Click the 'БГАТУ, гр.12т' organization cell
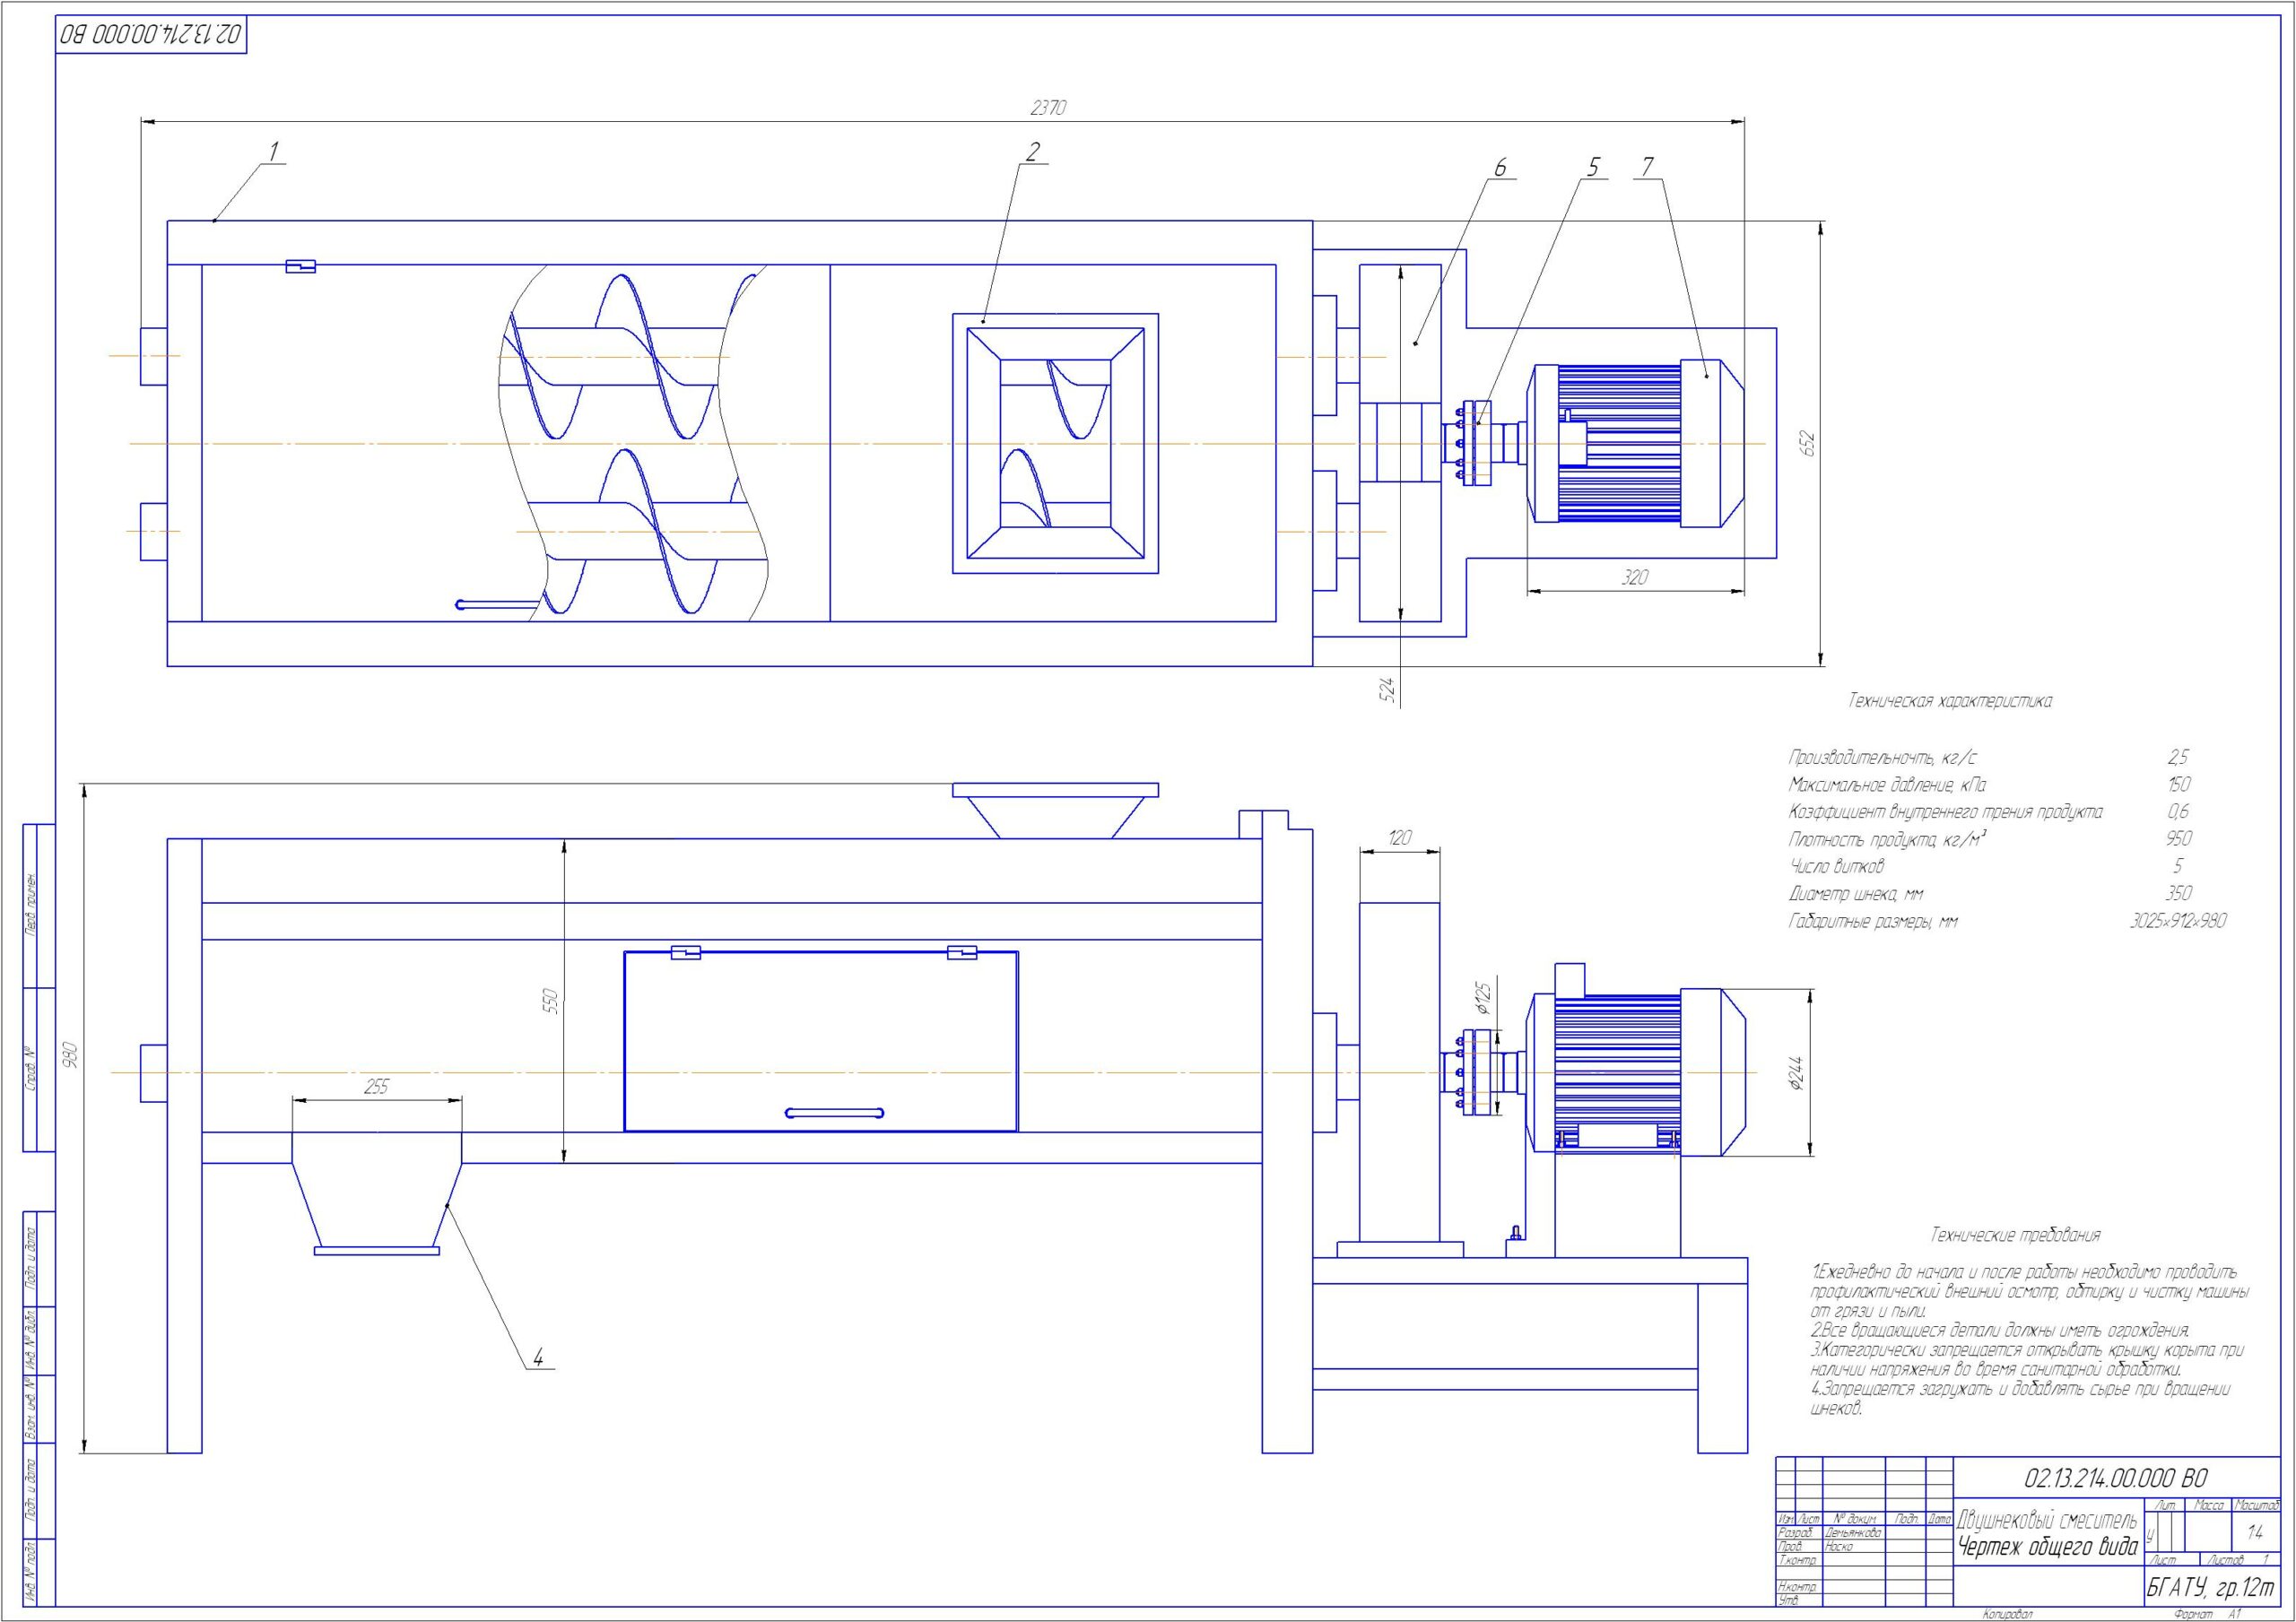This screenshot has height=1622, width=2296. (x=2212, y=1587)
